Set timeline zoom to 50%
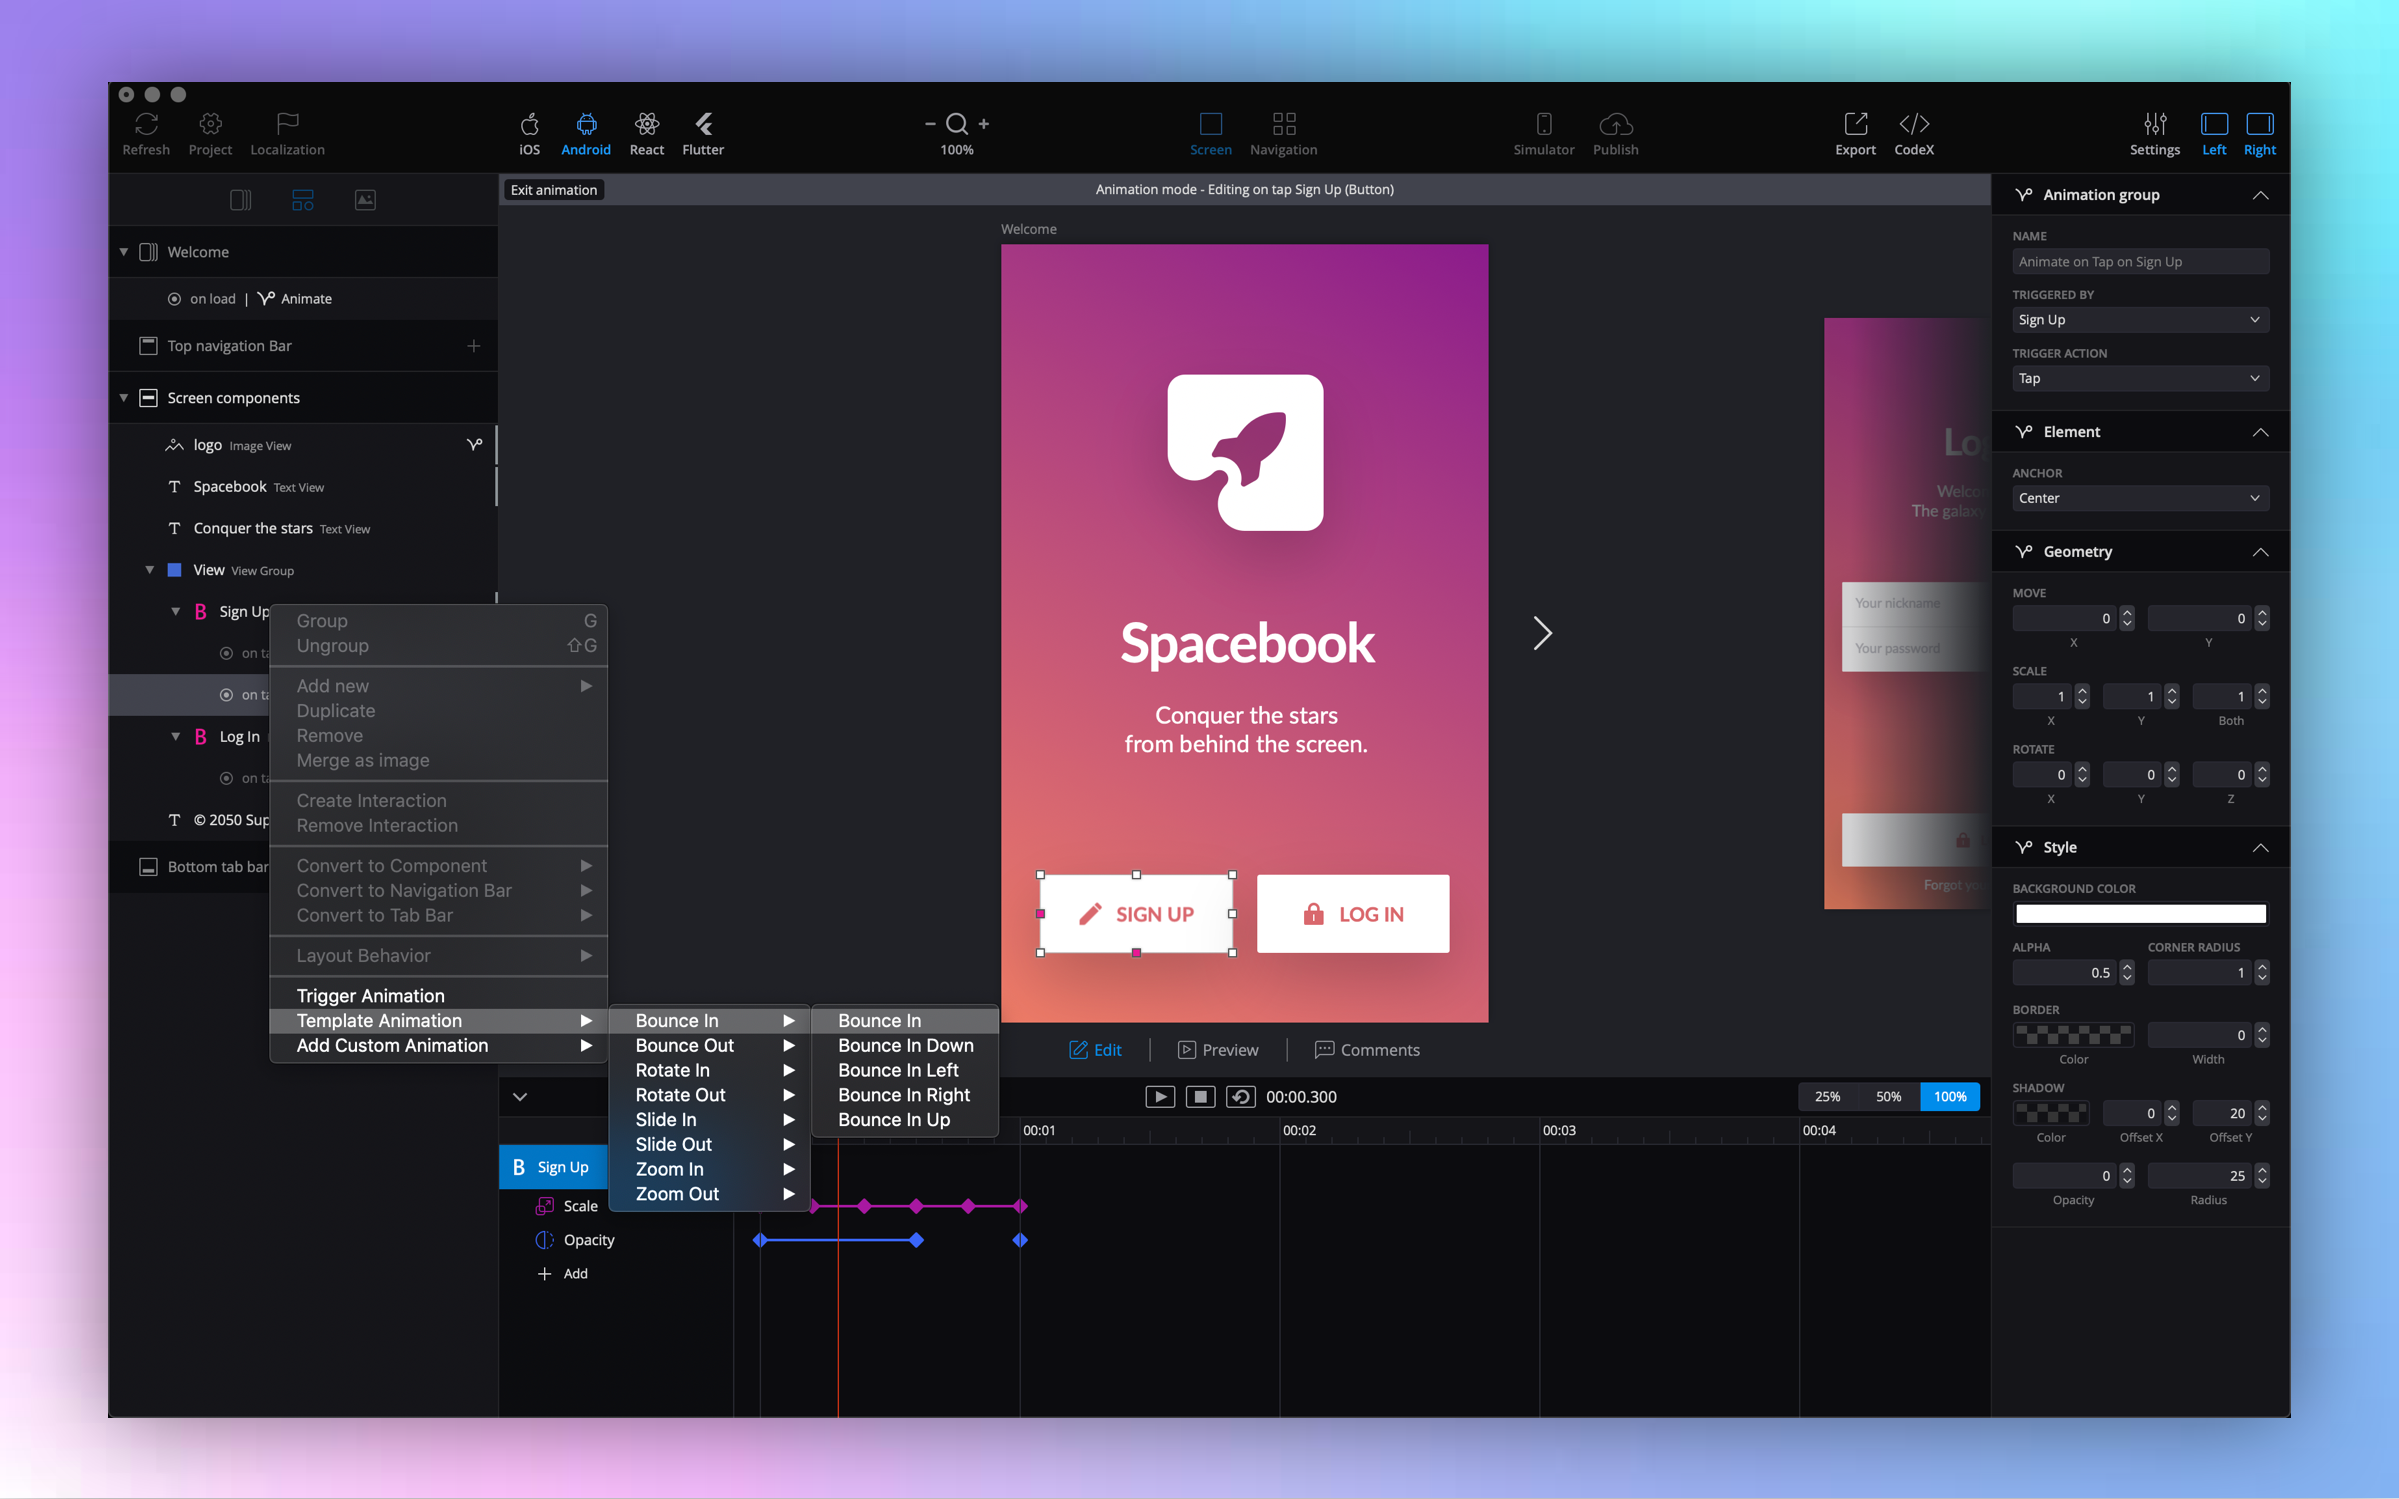The image size is (2399, 1499). [1888, 1097]
